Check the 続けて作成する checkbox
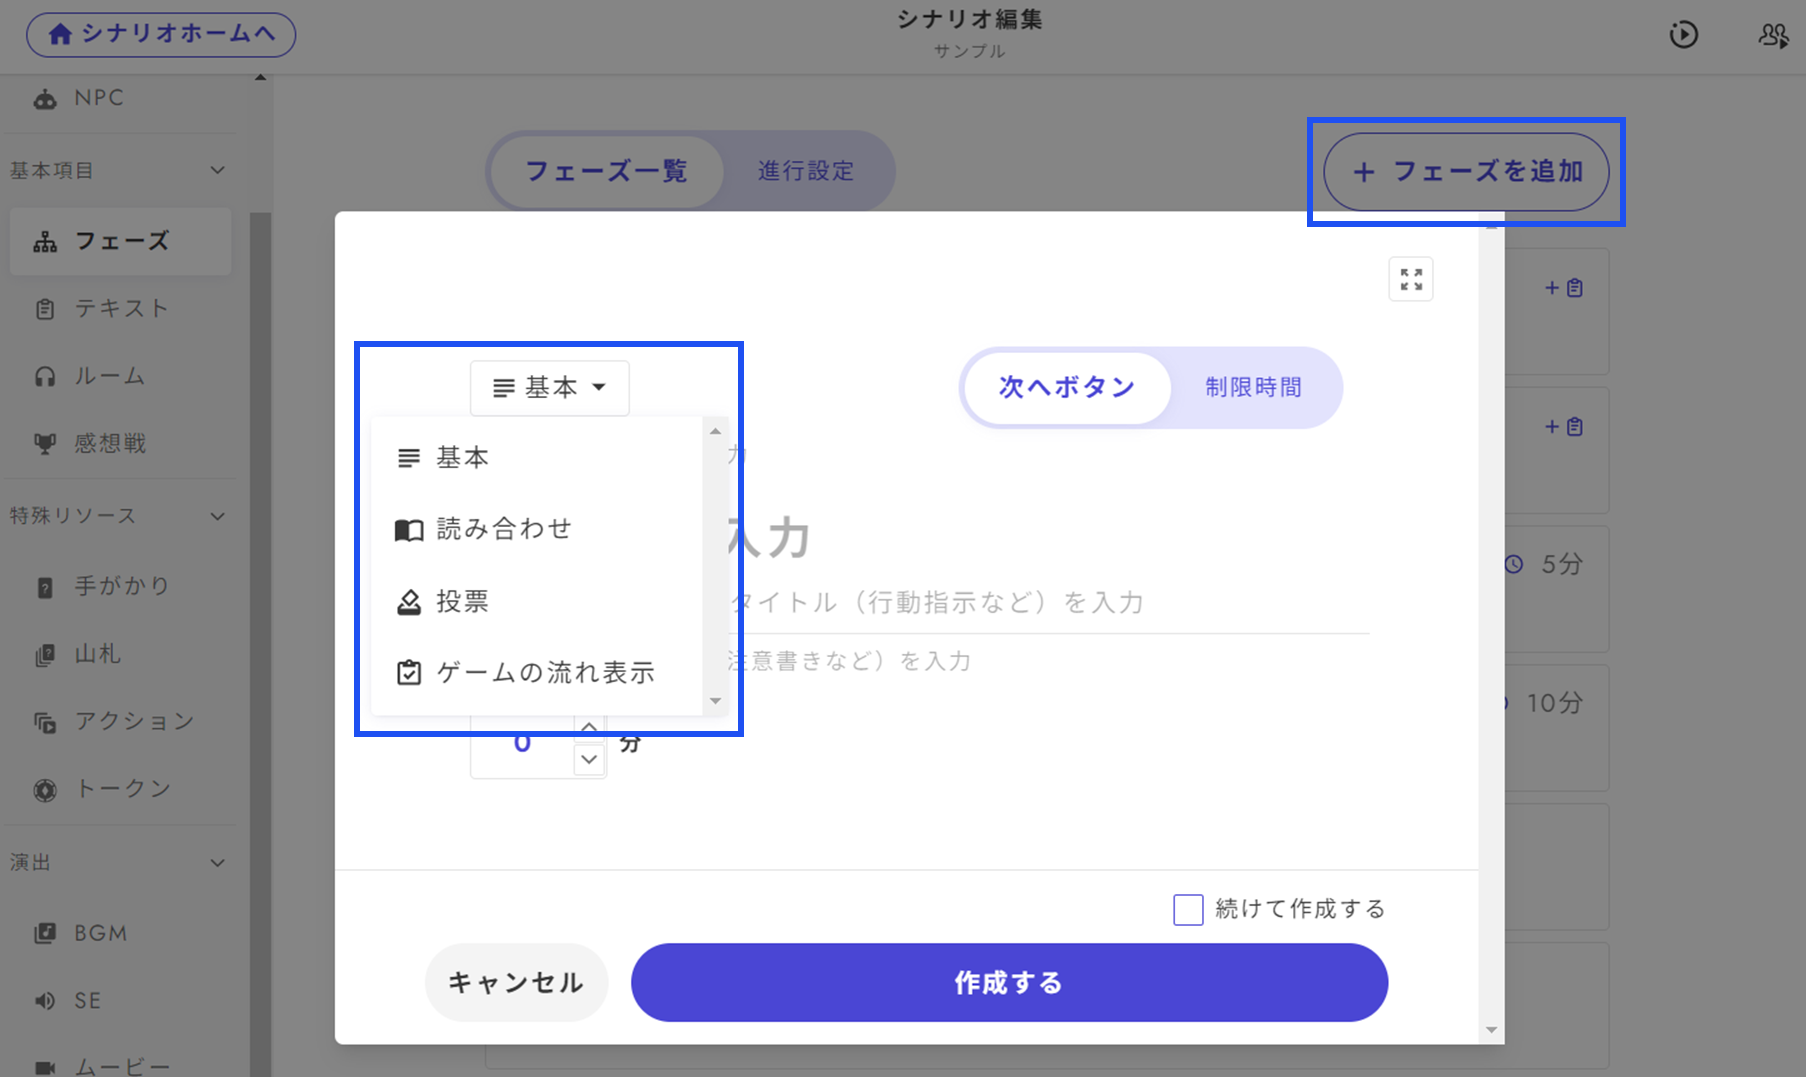The height and width of the screenshot is (1077, 1806). tap(1187, 910)
